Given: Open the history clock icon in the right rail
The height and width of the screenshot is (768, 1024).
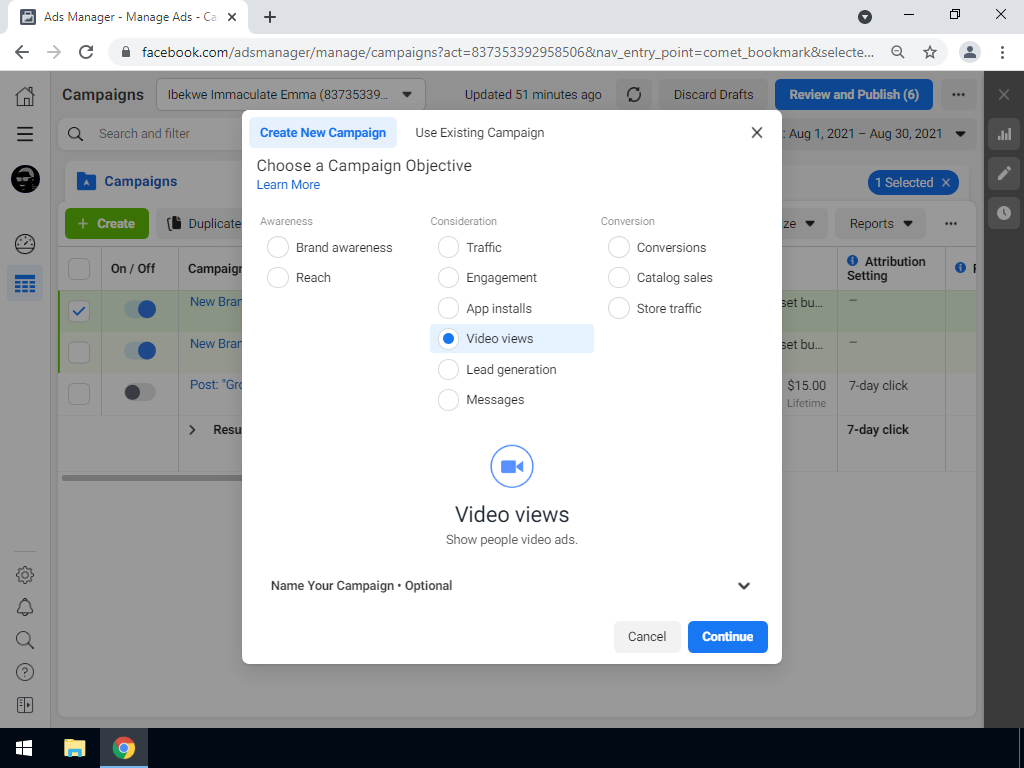Looking at the screenshot, I should coord(1004,212).
